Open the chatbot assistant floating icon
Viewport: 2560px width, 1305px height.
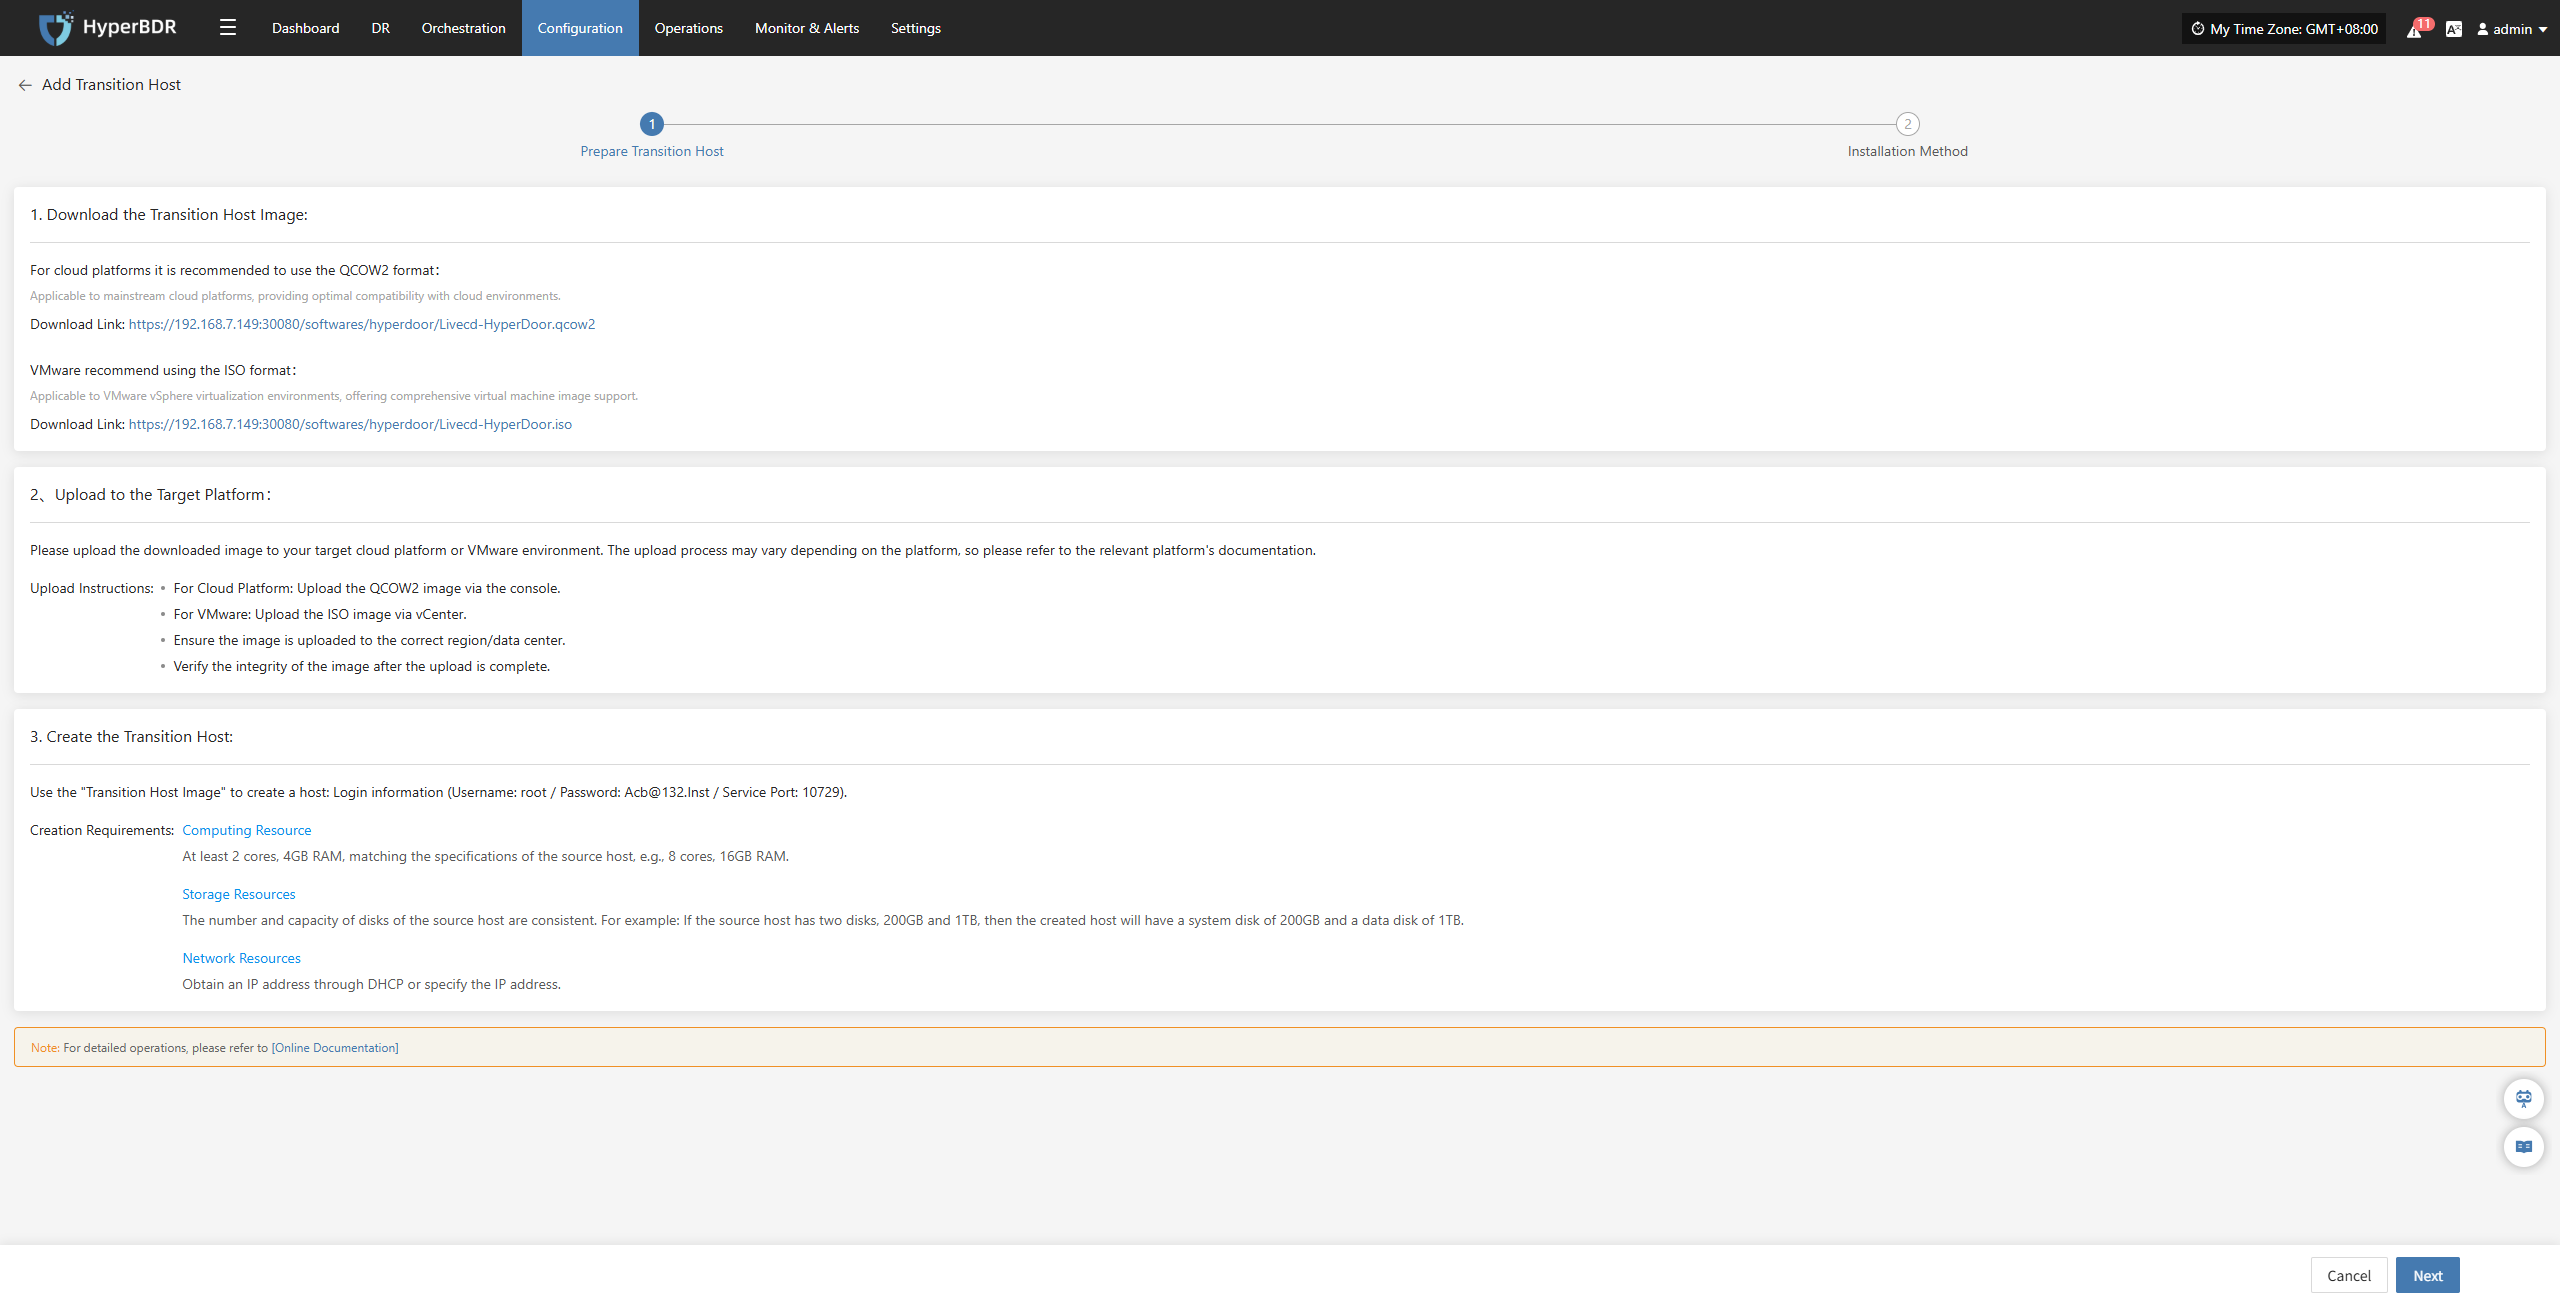pos(2523,1099)
